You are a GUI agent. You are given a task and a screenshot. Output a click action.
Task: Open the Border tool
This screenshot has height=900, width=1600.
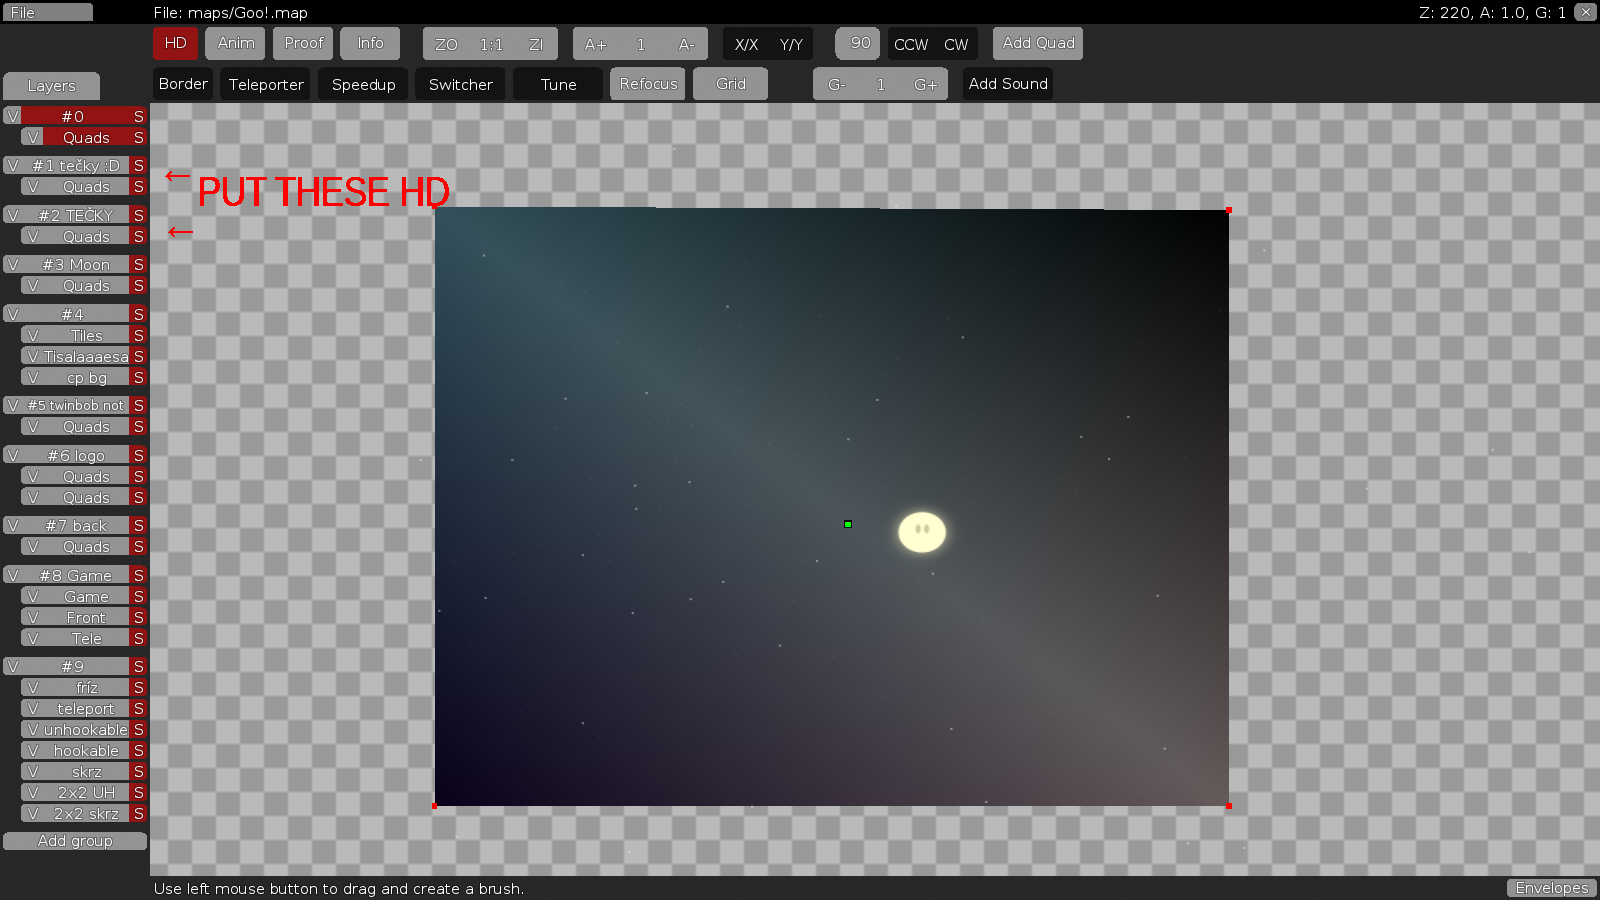pos(182,83)
